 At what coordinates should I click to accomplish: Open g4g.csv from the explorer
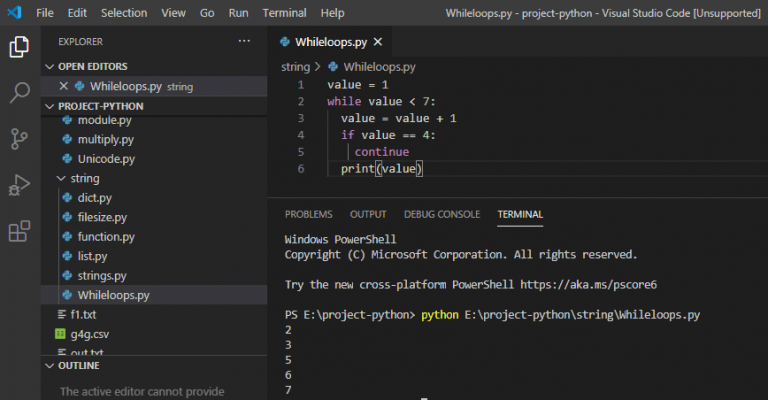[x=90, y=334]
